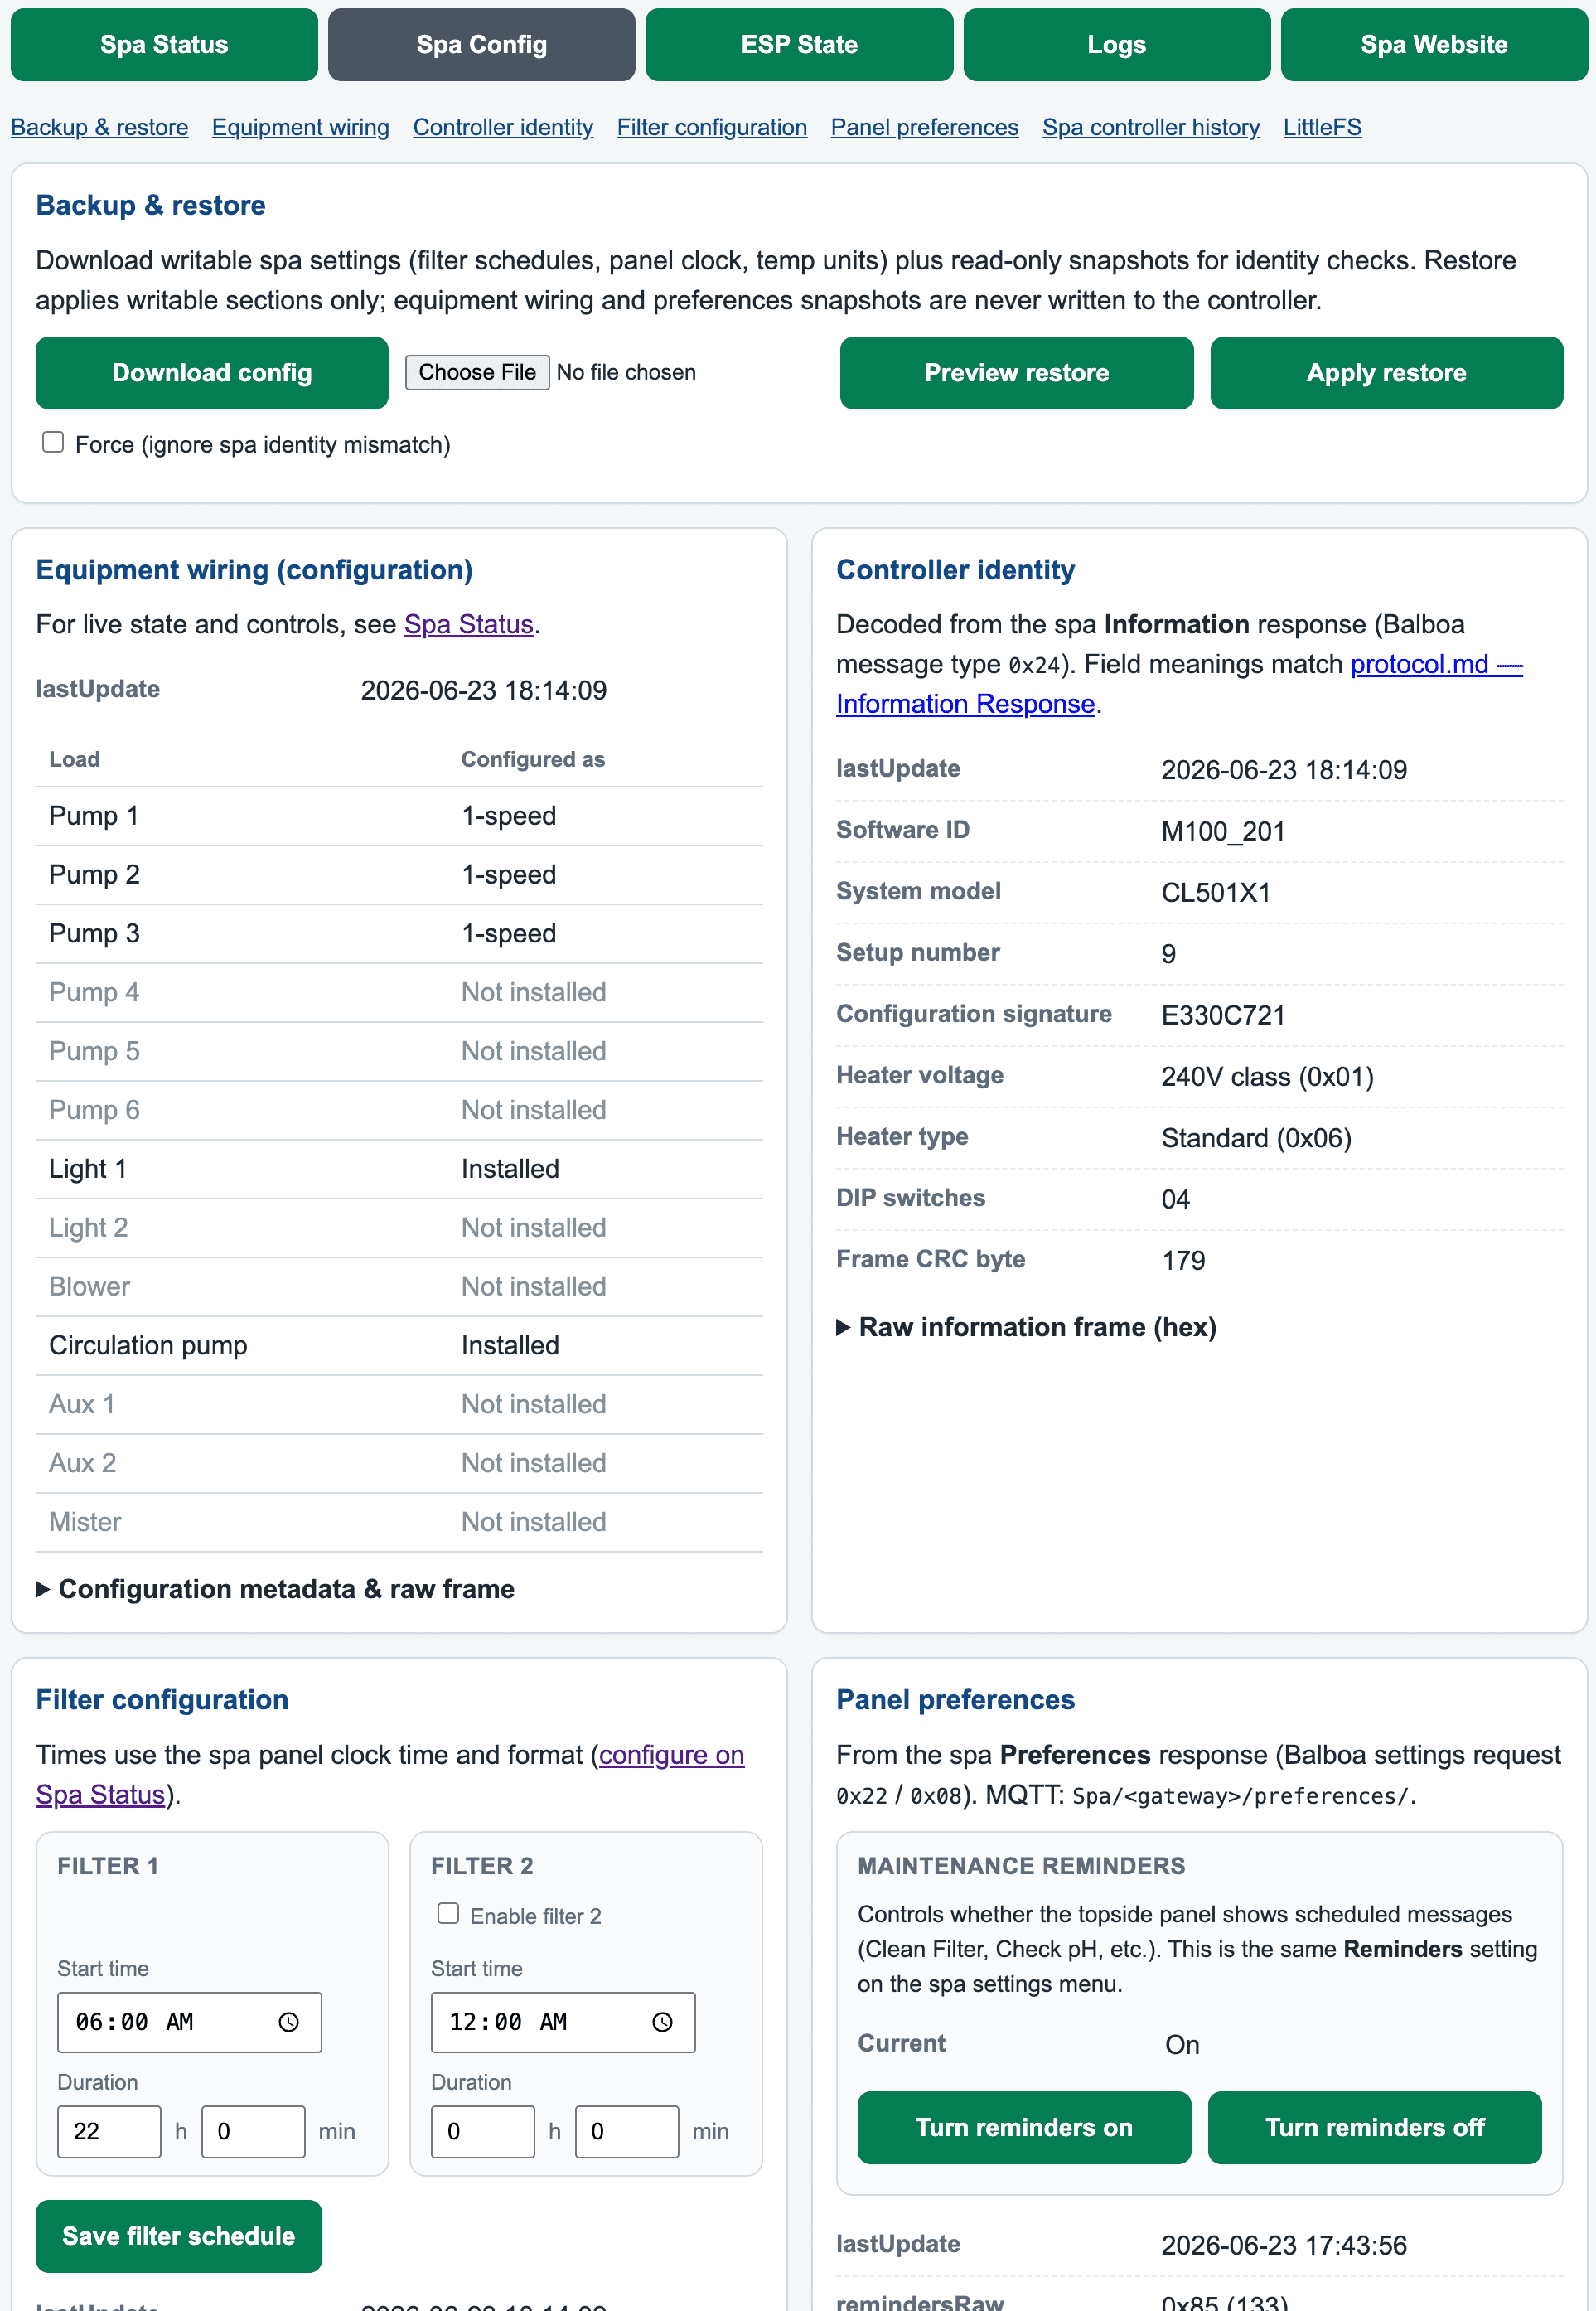Open the protocol.md Information Response link

(1179, 684)
